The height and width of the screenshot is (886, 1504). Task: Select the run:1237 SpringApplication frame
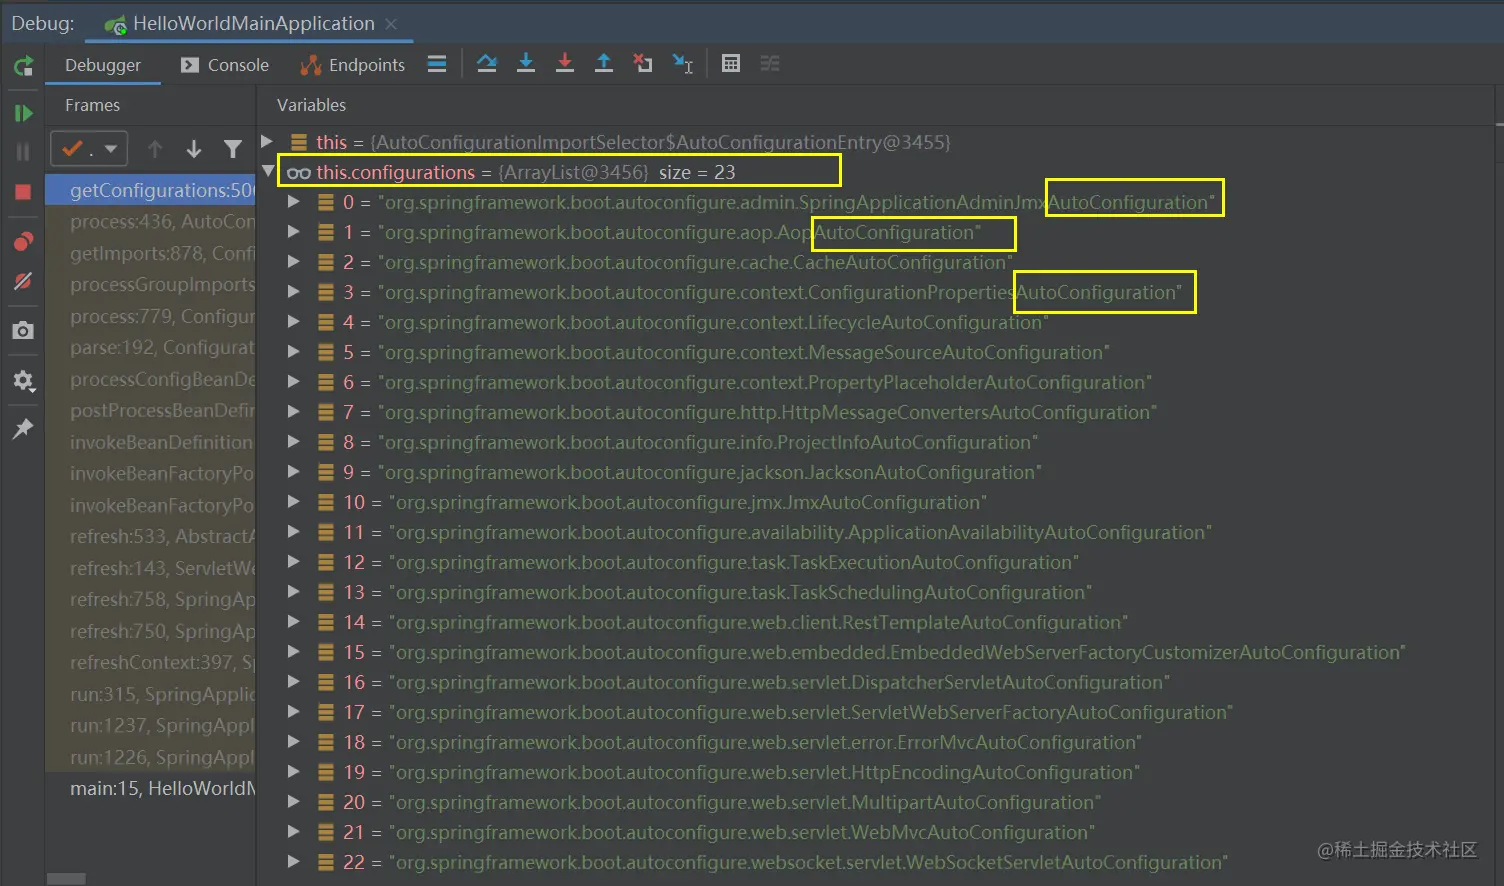pos(150,725)
